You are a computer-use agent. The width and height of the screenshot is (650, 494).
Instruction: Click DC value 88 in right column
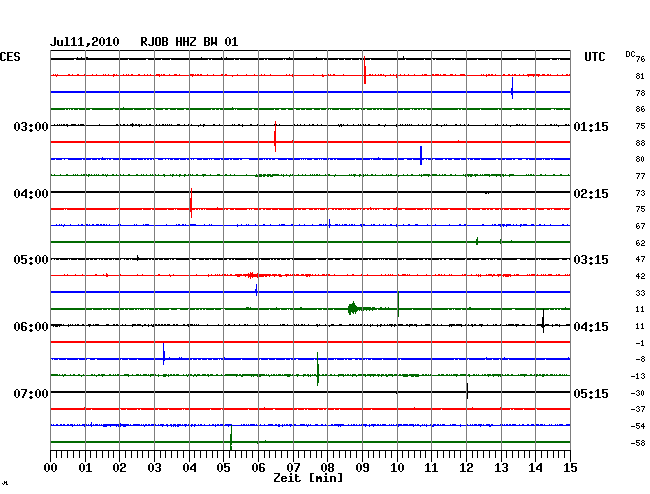click(x=640, y=143)
